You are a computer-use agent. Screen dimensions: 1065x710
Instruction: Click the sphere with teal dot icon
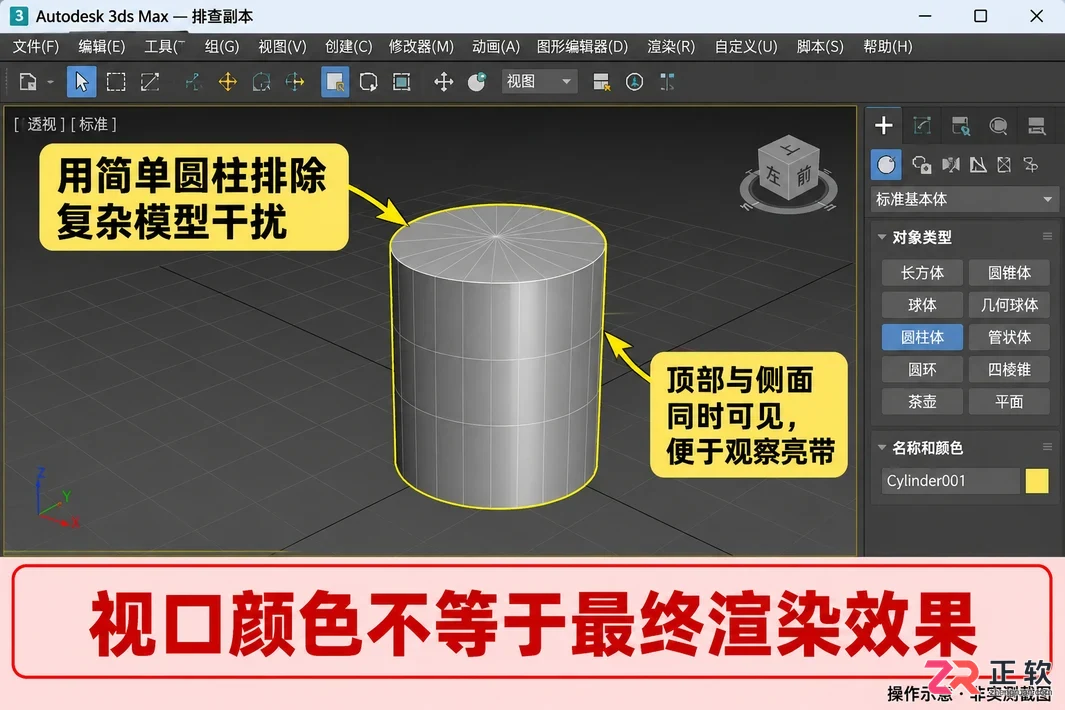[477, 82]
